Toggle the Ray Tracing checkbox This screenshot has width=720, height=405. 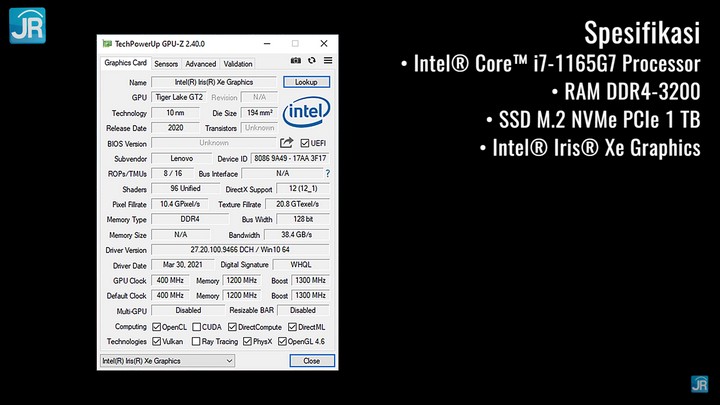[x=196, y=341]
